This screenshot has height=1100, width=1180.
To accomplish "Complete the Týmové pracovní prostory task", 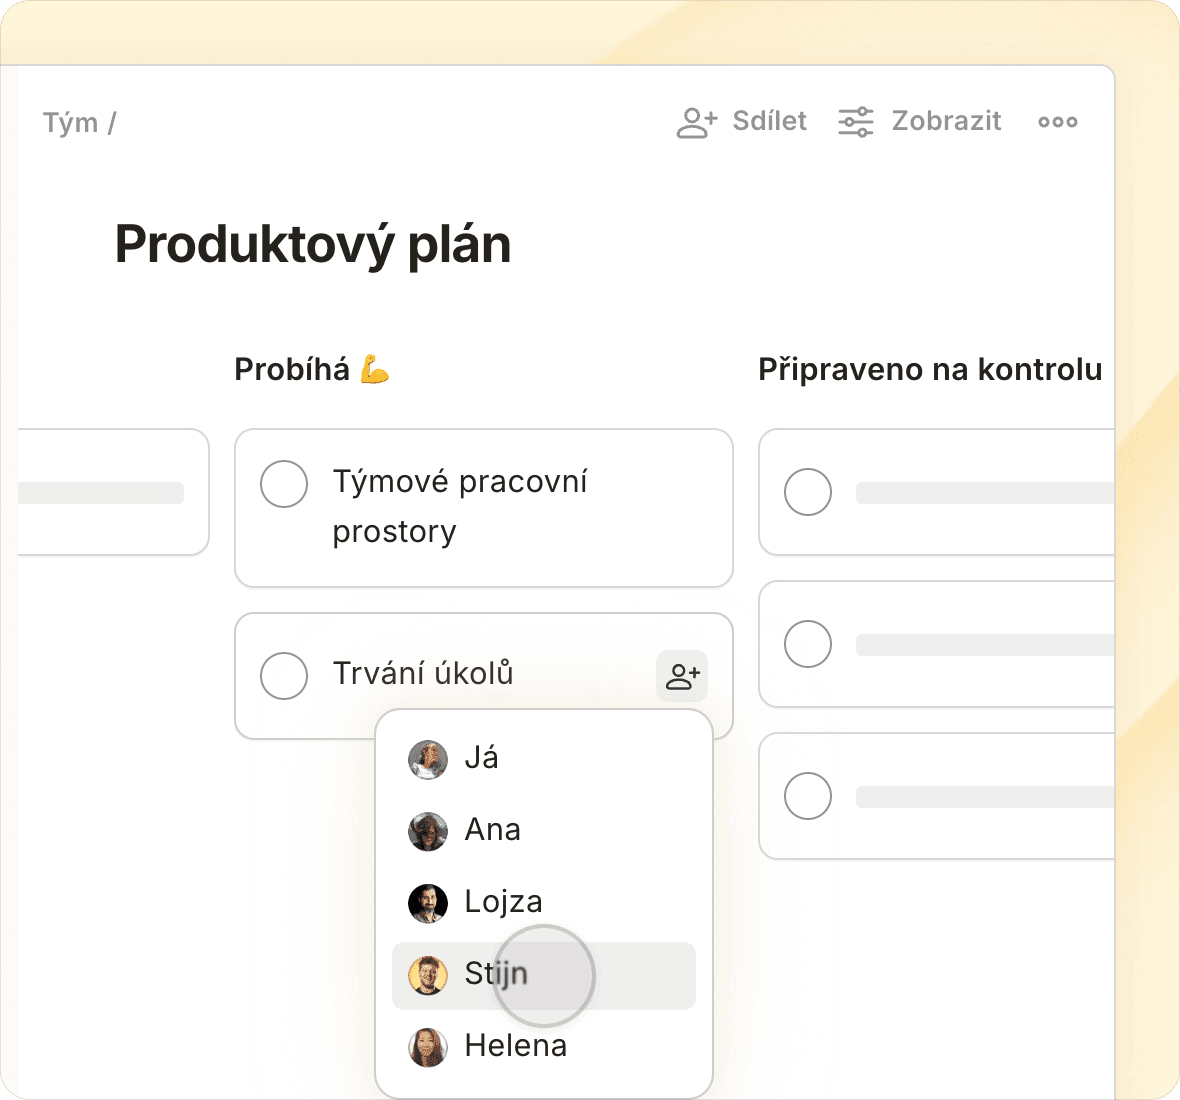I will (x=284, y=485).
